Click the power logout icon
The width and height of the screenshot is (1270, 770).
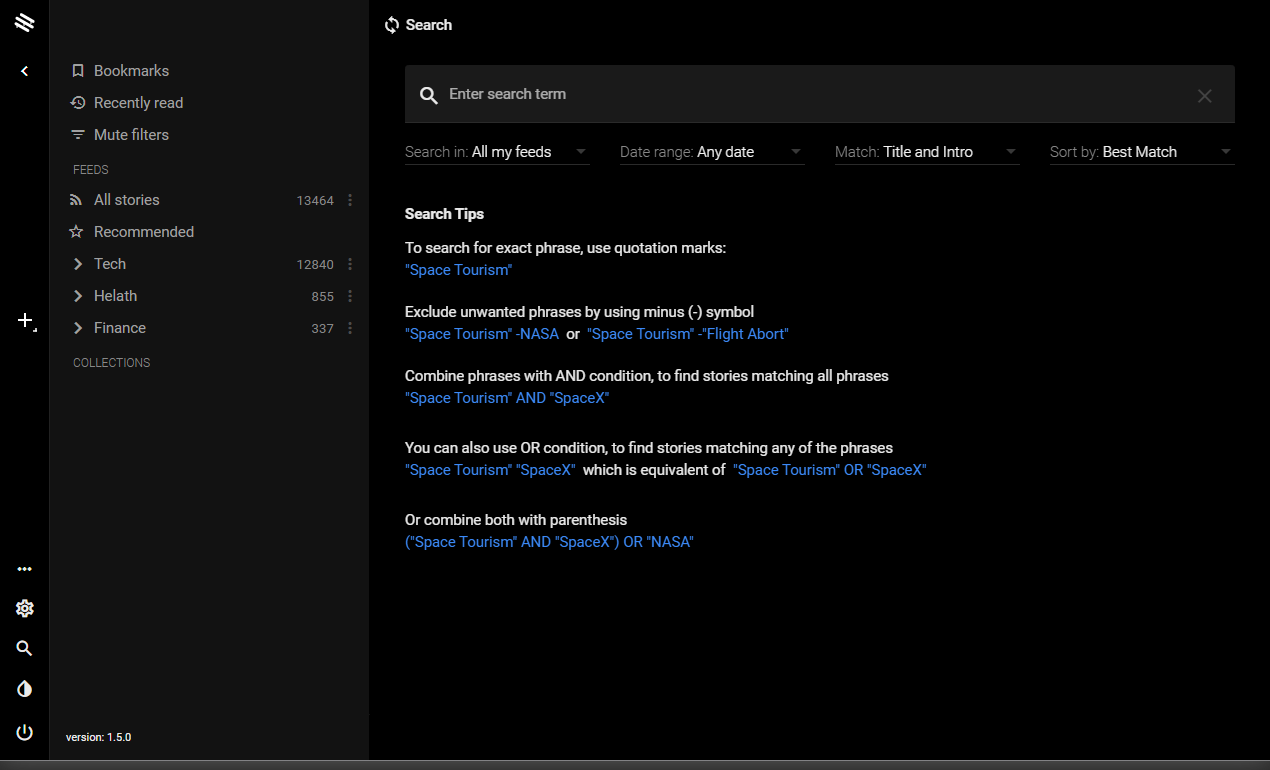point(25,732)
